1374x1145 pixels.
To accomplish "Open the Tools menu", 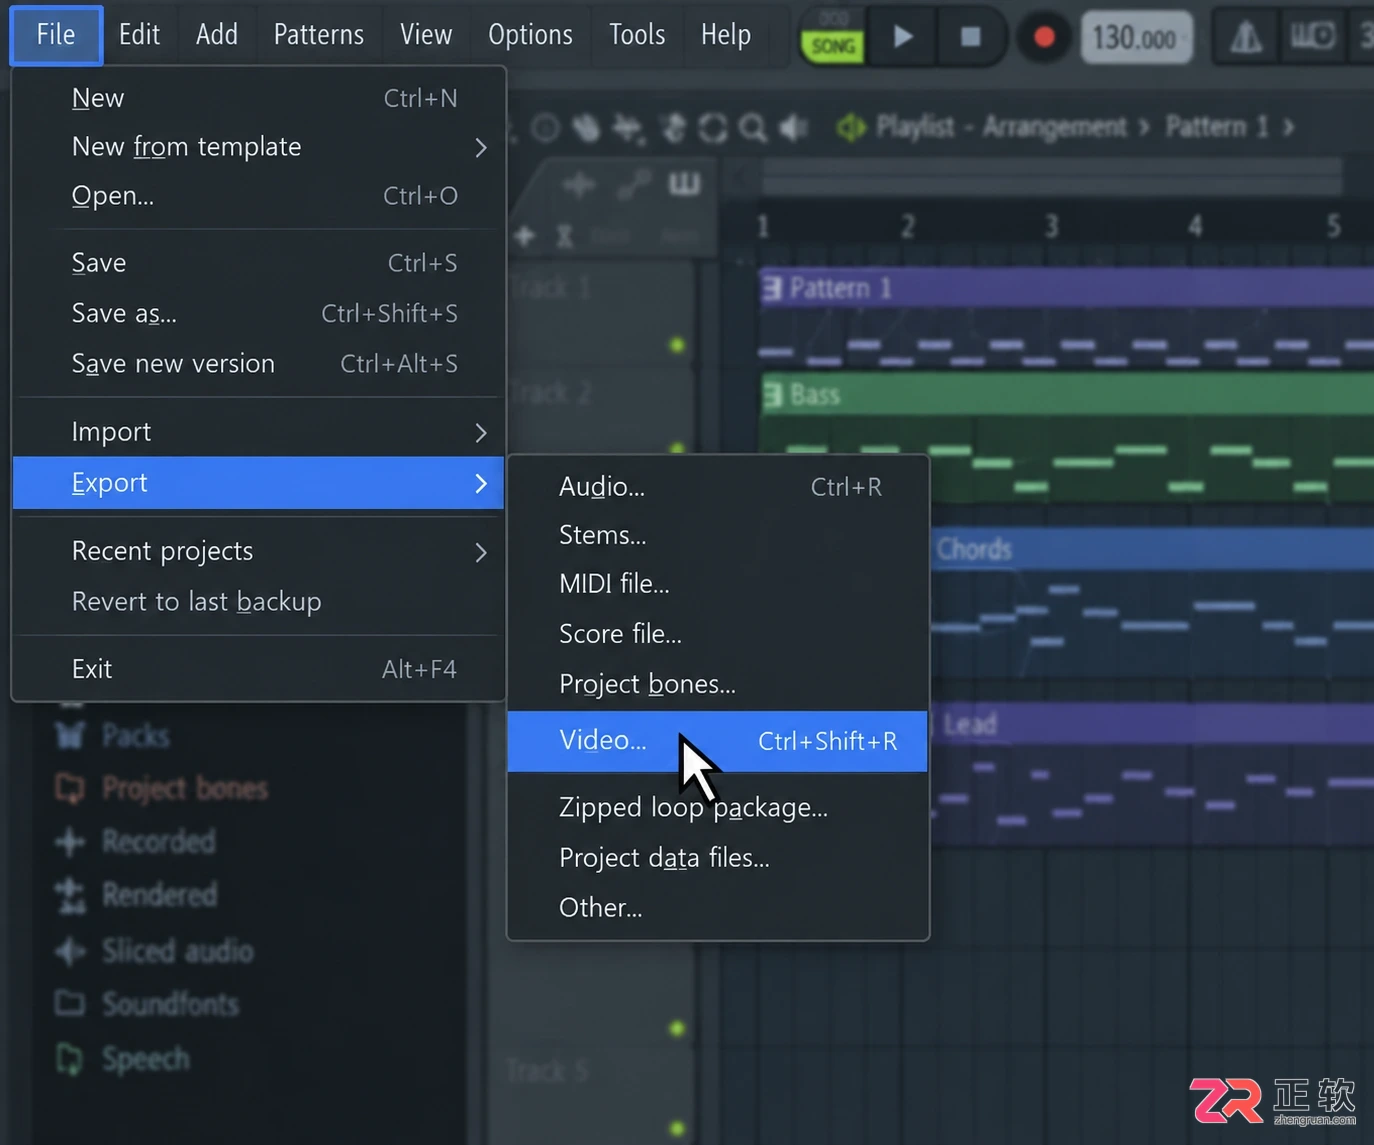I will [x=637, y=35].
